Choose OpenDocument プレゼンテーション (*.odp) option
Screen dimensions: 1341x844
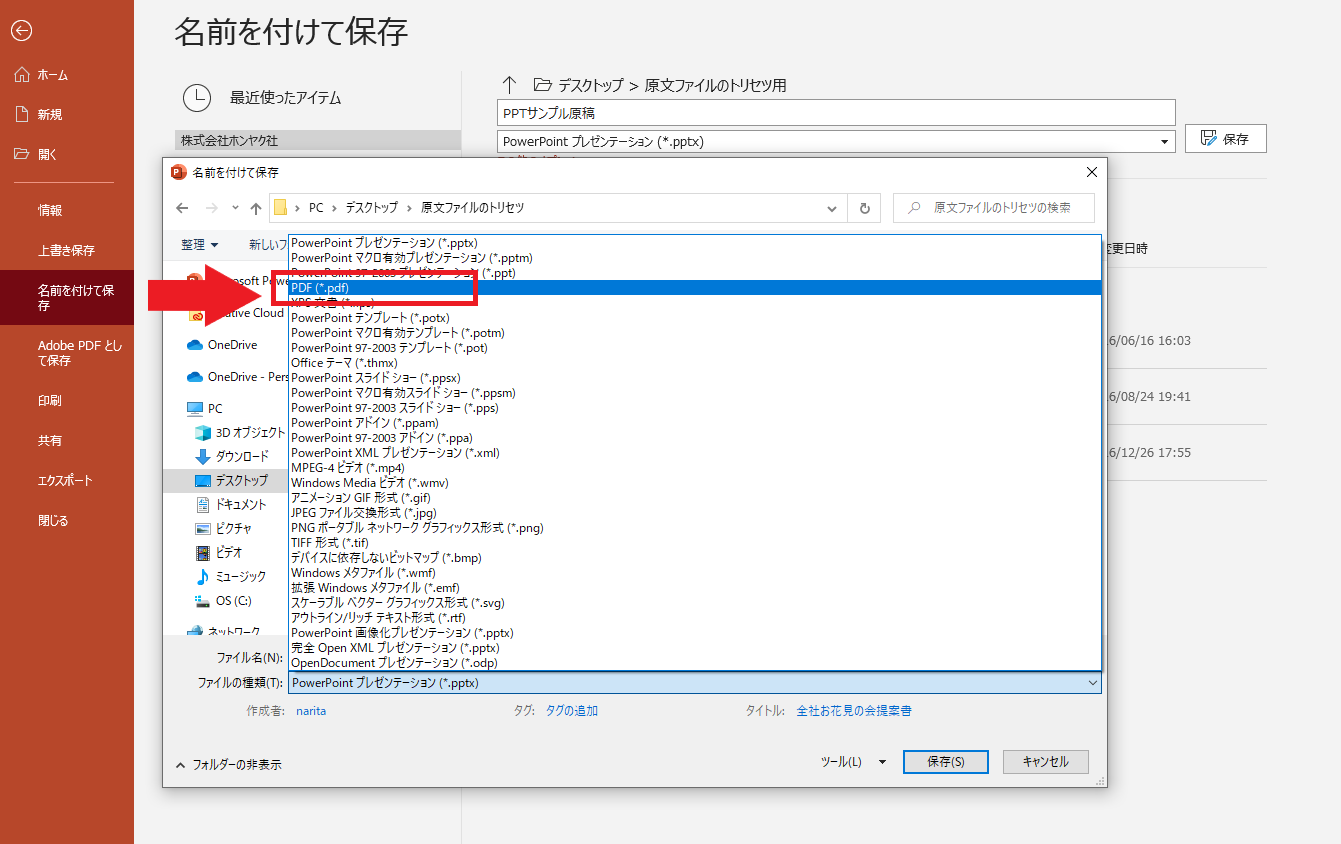pyautogui.click(x=695, y=663)
